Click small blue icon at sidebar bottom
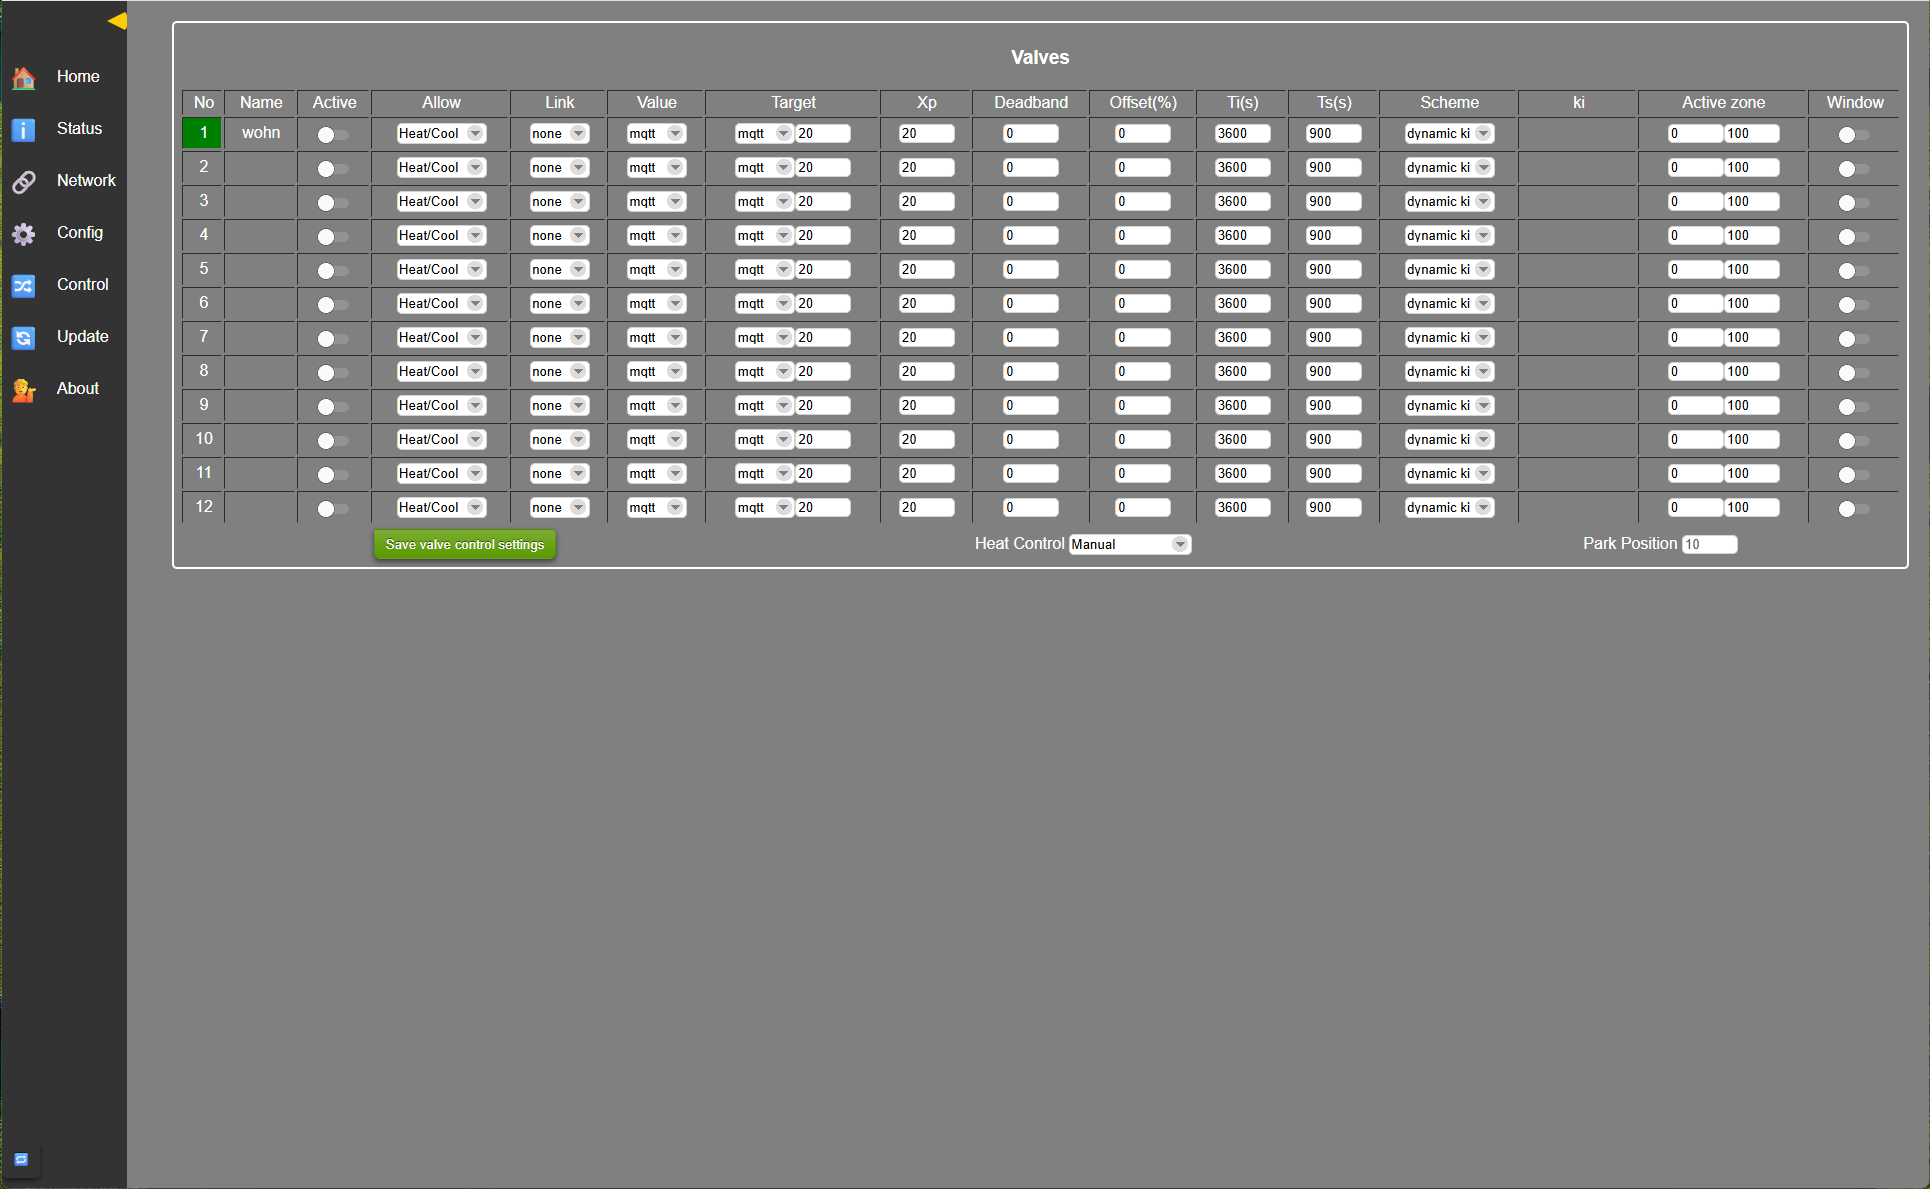 [21, 1159]
